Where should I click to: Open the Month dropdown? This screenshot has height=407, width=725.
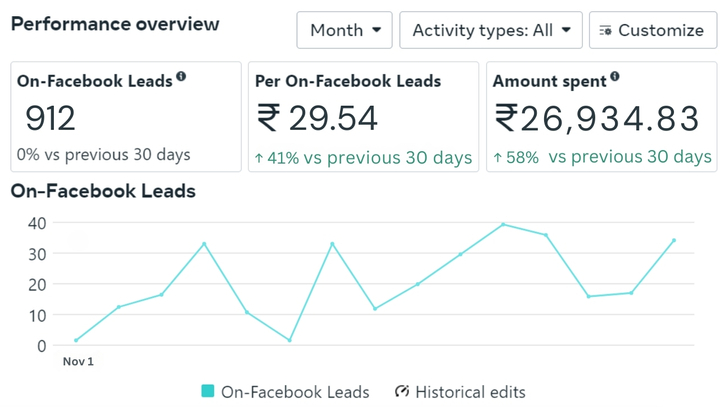click(344, 31)
